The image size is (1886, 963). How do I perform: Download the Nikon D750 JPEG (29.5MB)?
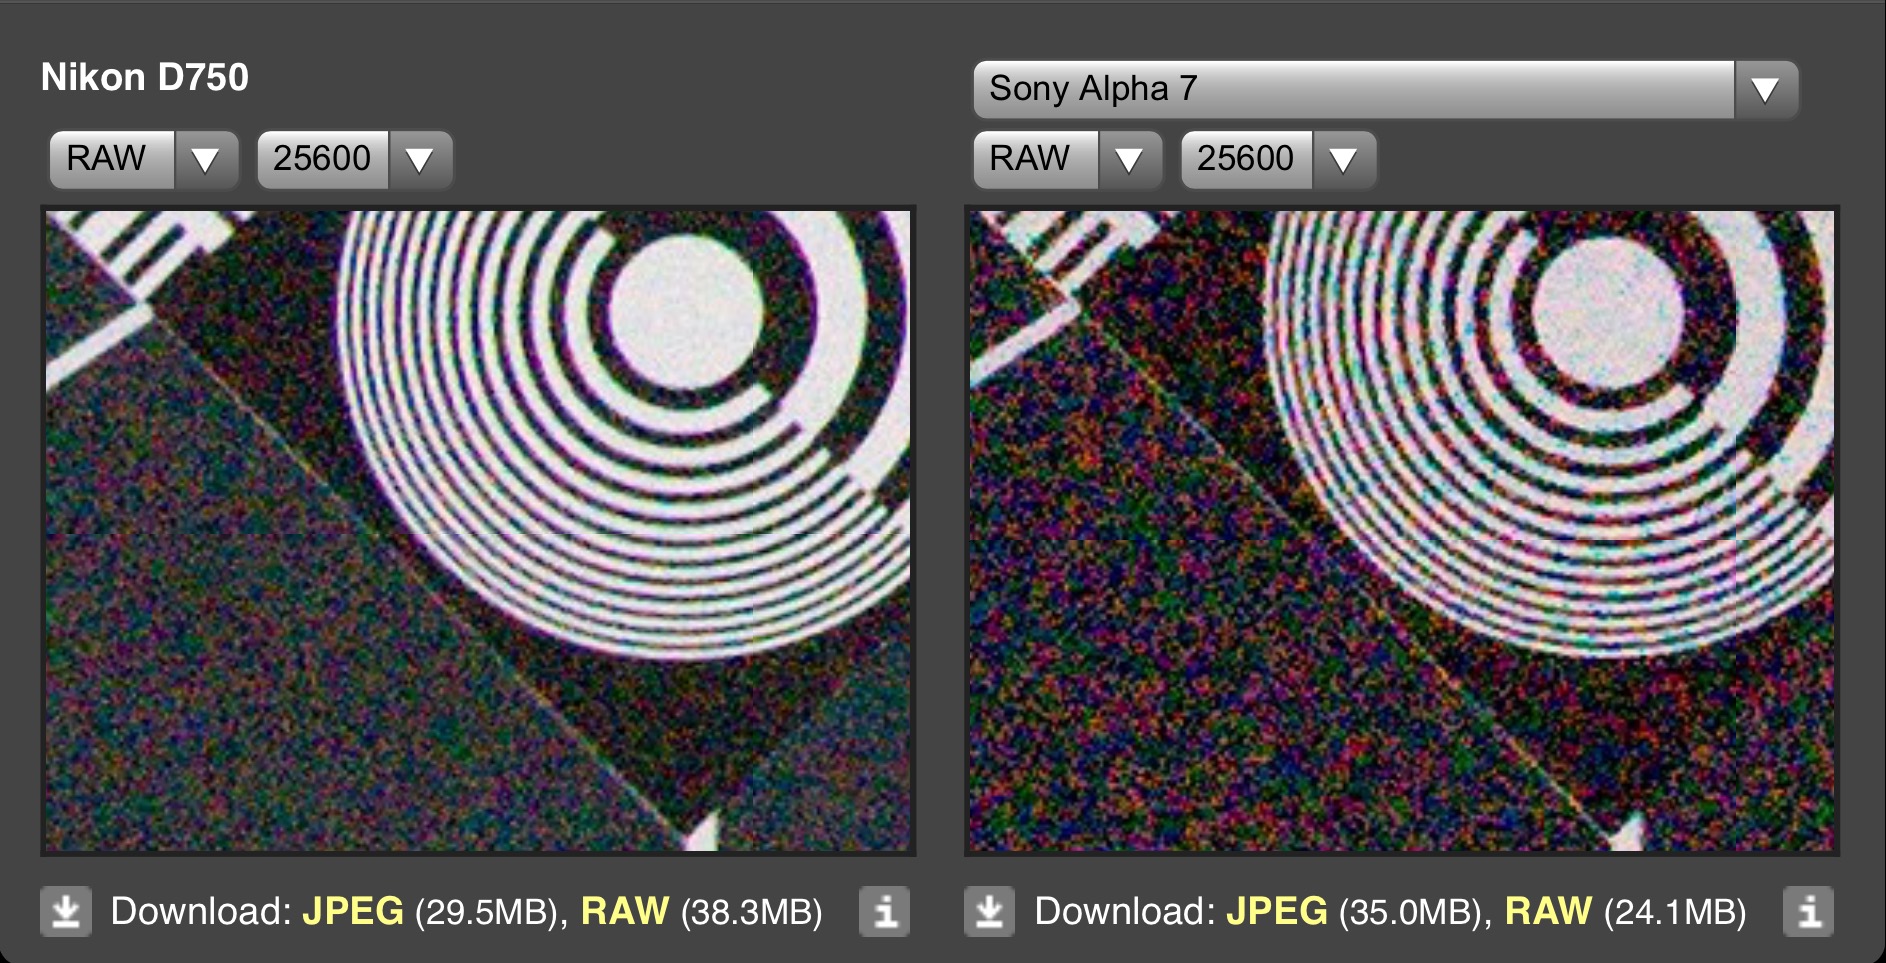[x=353, y=911]
